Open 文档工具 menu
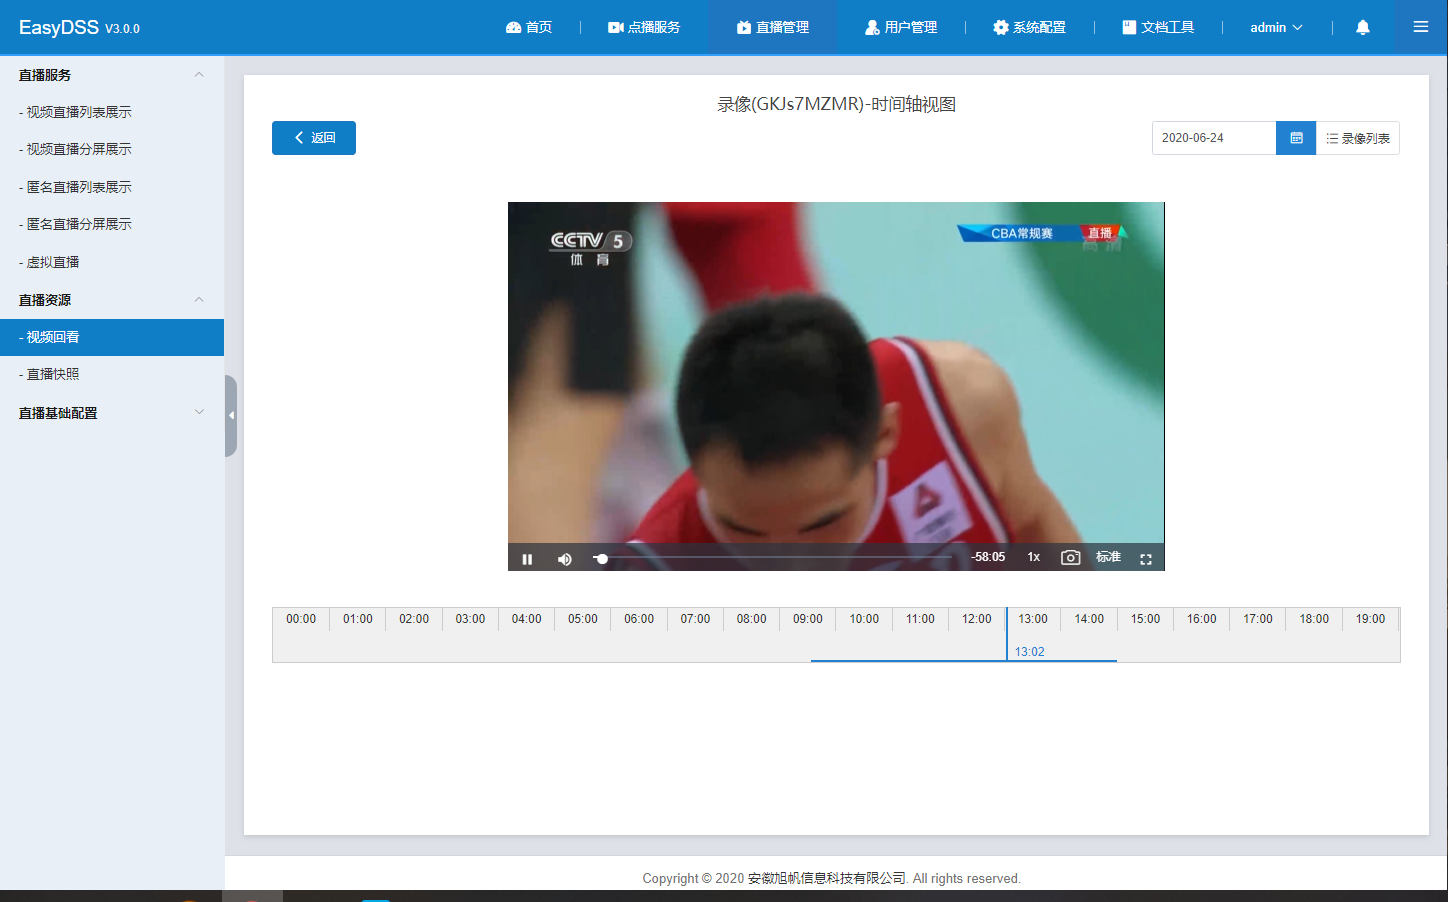Image resolution: width=1448 pixels, height=902 pixels. pos(1158,27)
